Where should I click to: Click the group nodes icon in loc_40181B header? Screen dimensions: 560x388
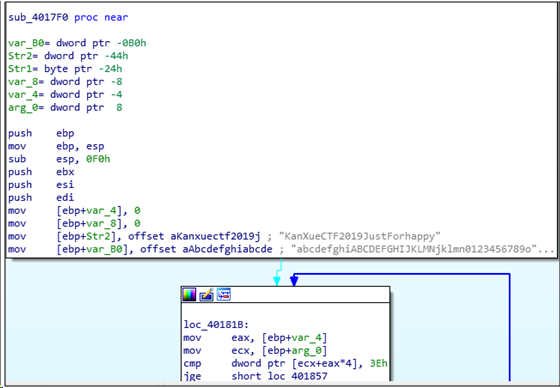(224, 295)
